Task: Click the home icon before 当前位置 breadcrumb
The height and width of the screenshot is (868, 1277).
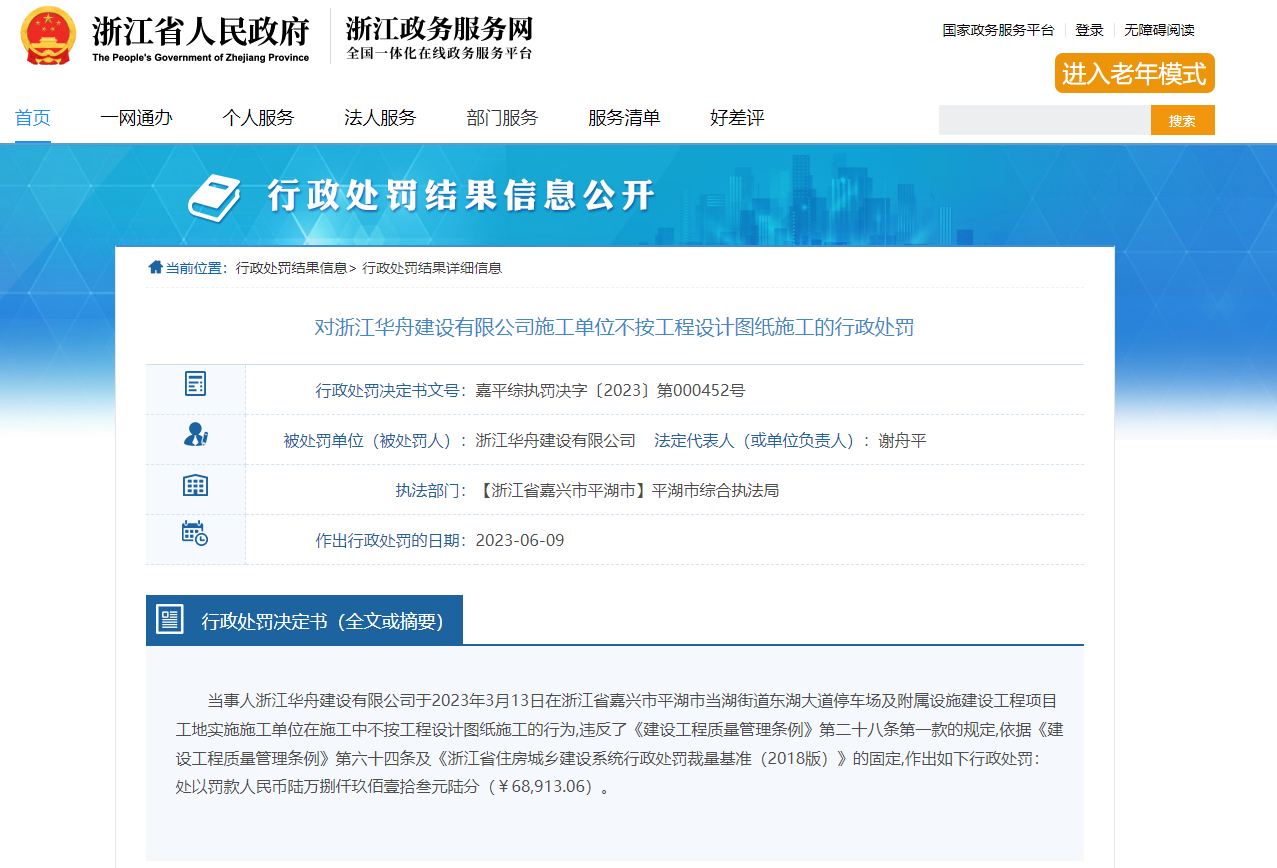Action: pyautogui.click(x=156, y=267)
